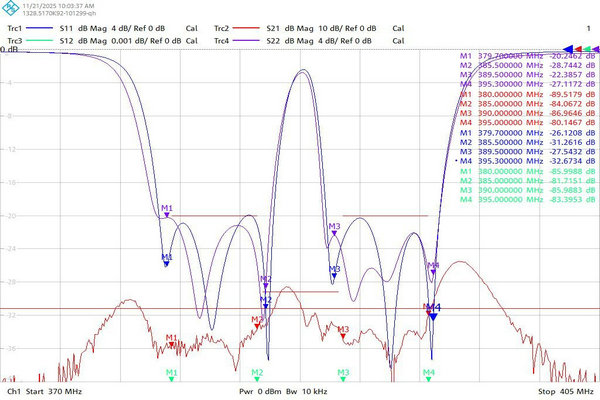Click the green Trc3 trace color line
This screenshot has height=400, width=600.
coord(42,40)
